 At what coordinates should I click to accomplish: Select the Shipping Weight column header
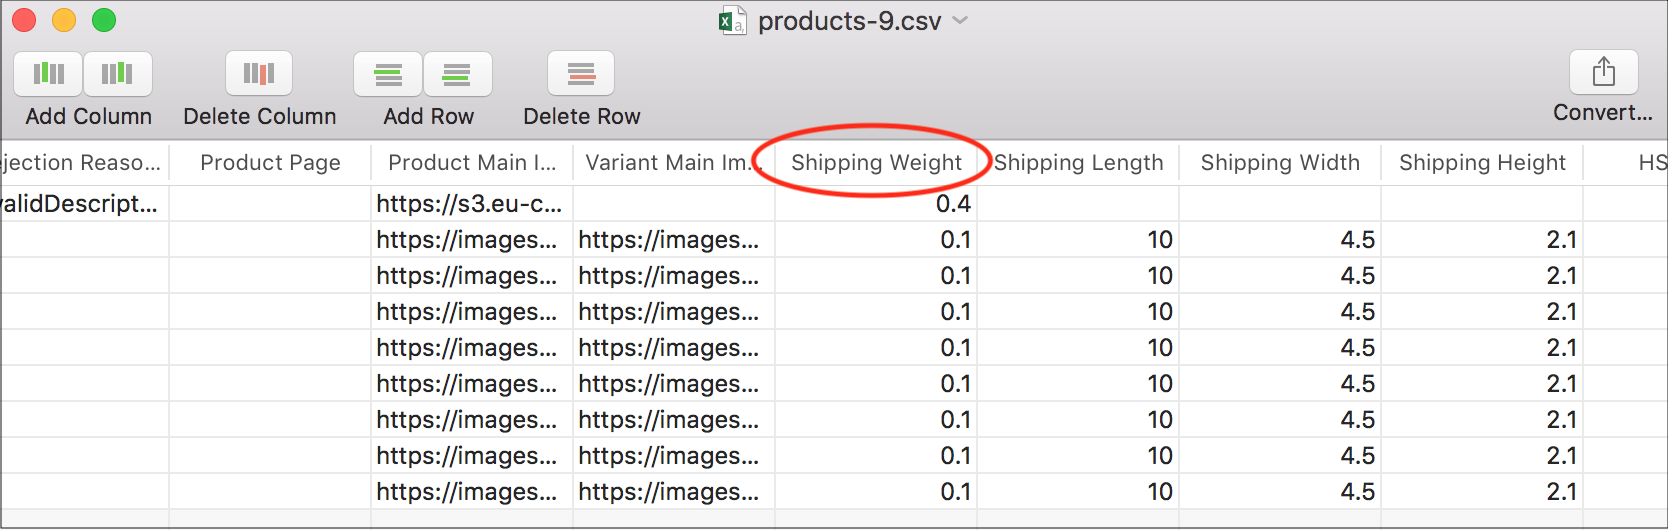click(876, 163)
